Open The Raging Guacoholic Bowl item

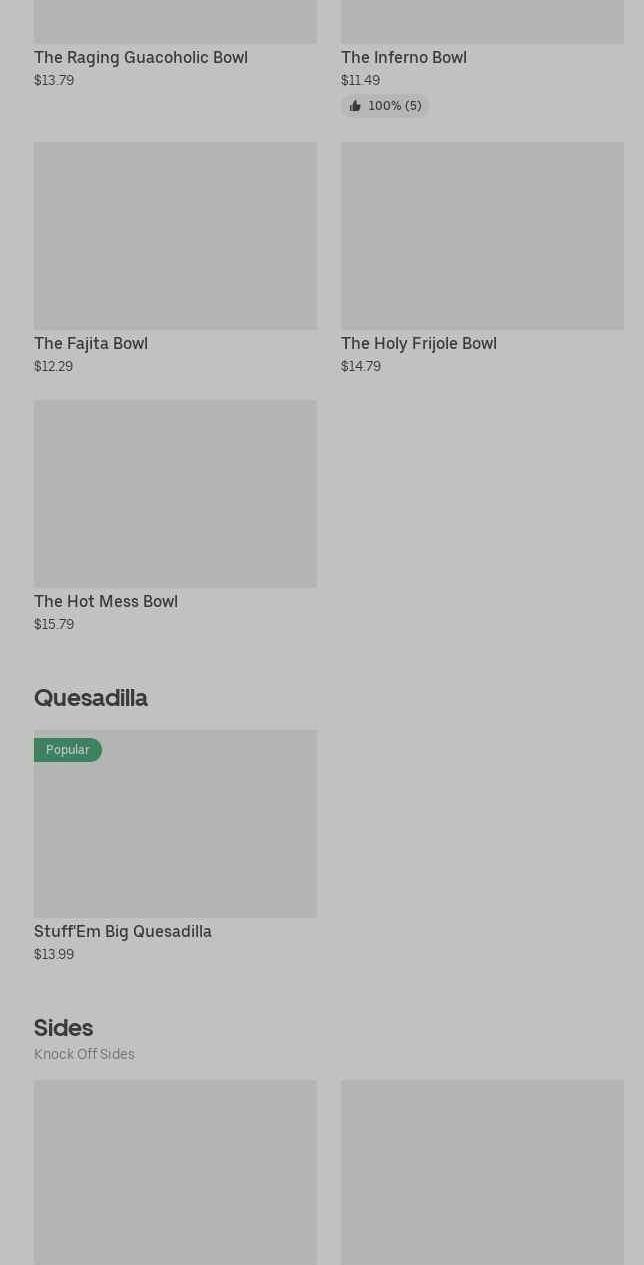pos(141,58)
